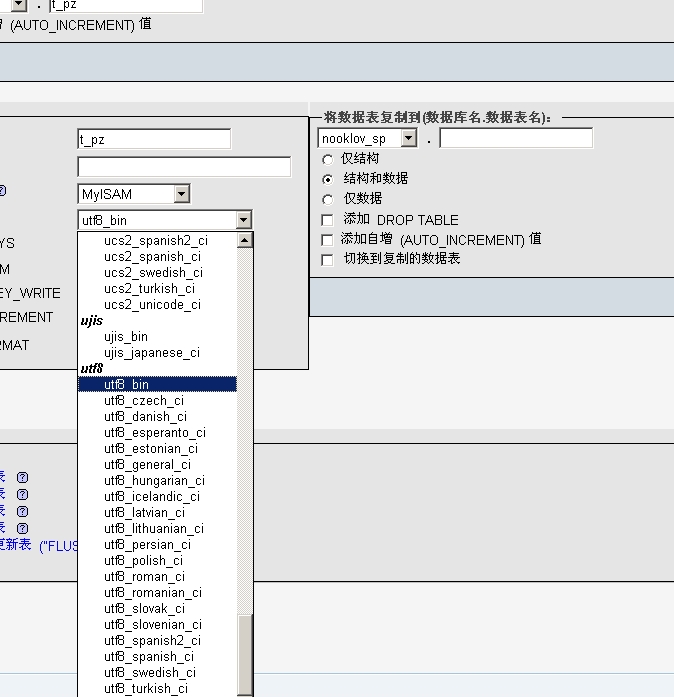Tick the 切换到复制的数据表 checkbox
The width and height of the screenshot is (674, 697).
pos(327,260)
